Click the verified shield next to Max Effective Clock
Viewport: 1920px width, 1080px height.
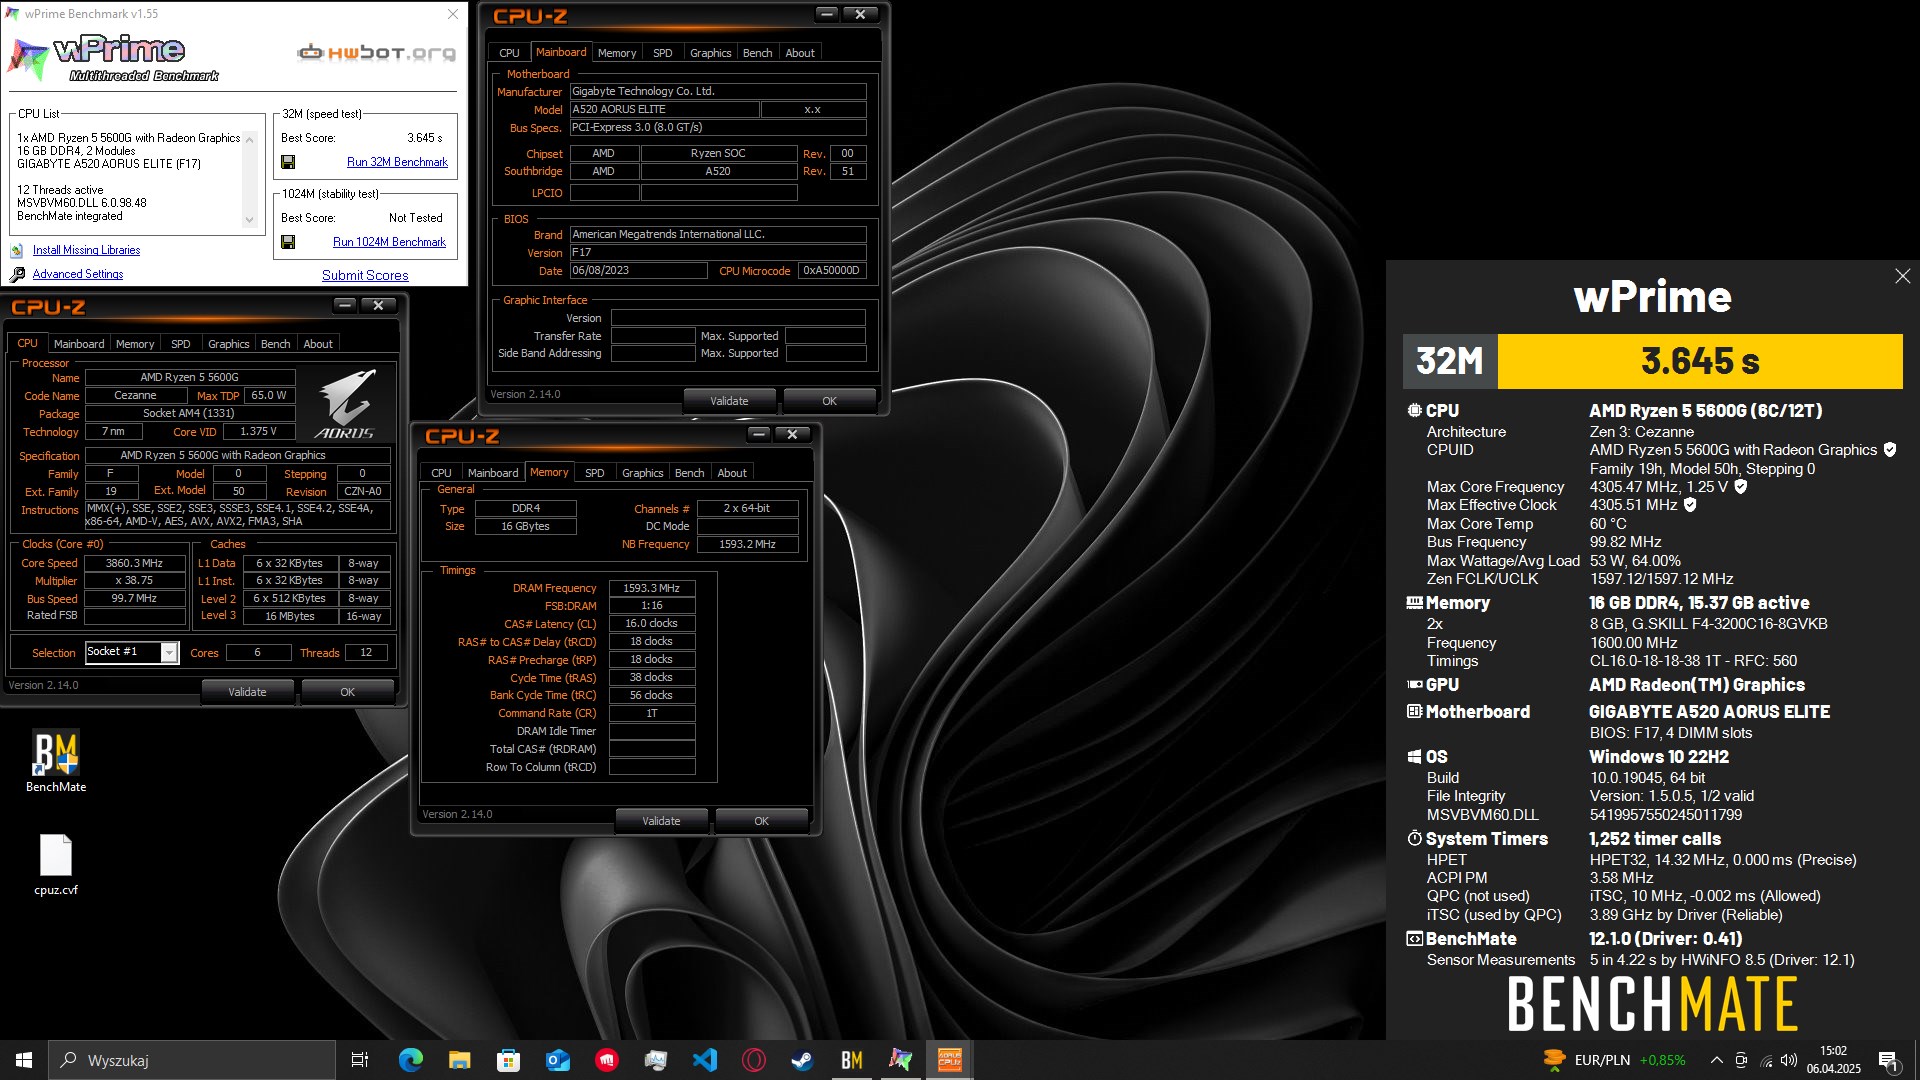(1690, 505)
